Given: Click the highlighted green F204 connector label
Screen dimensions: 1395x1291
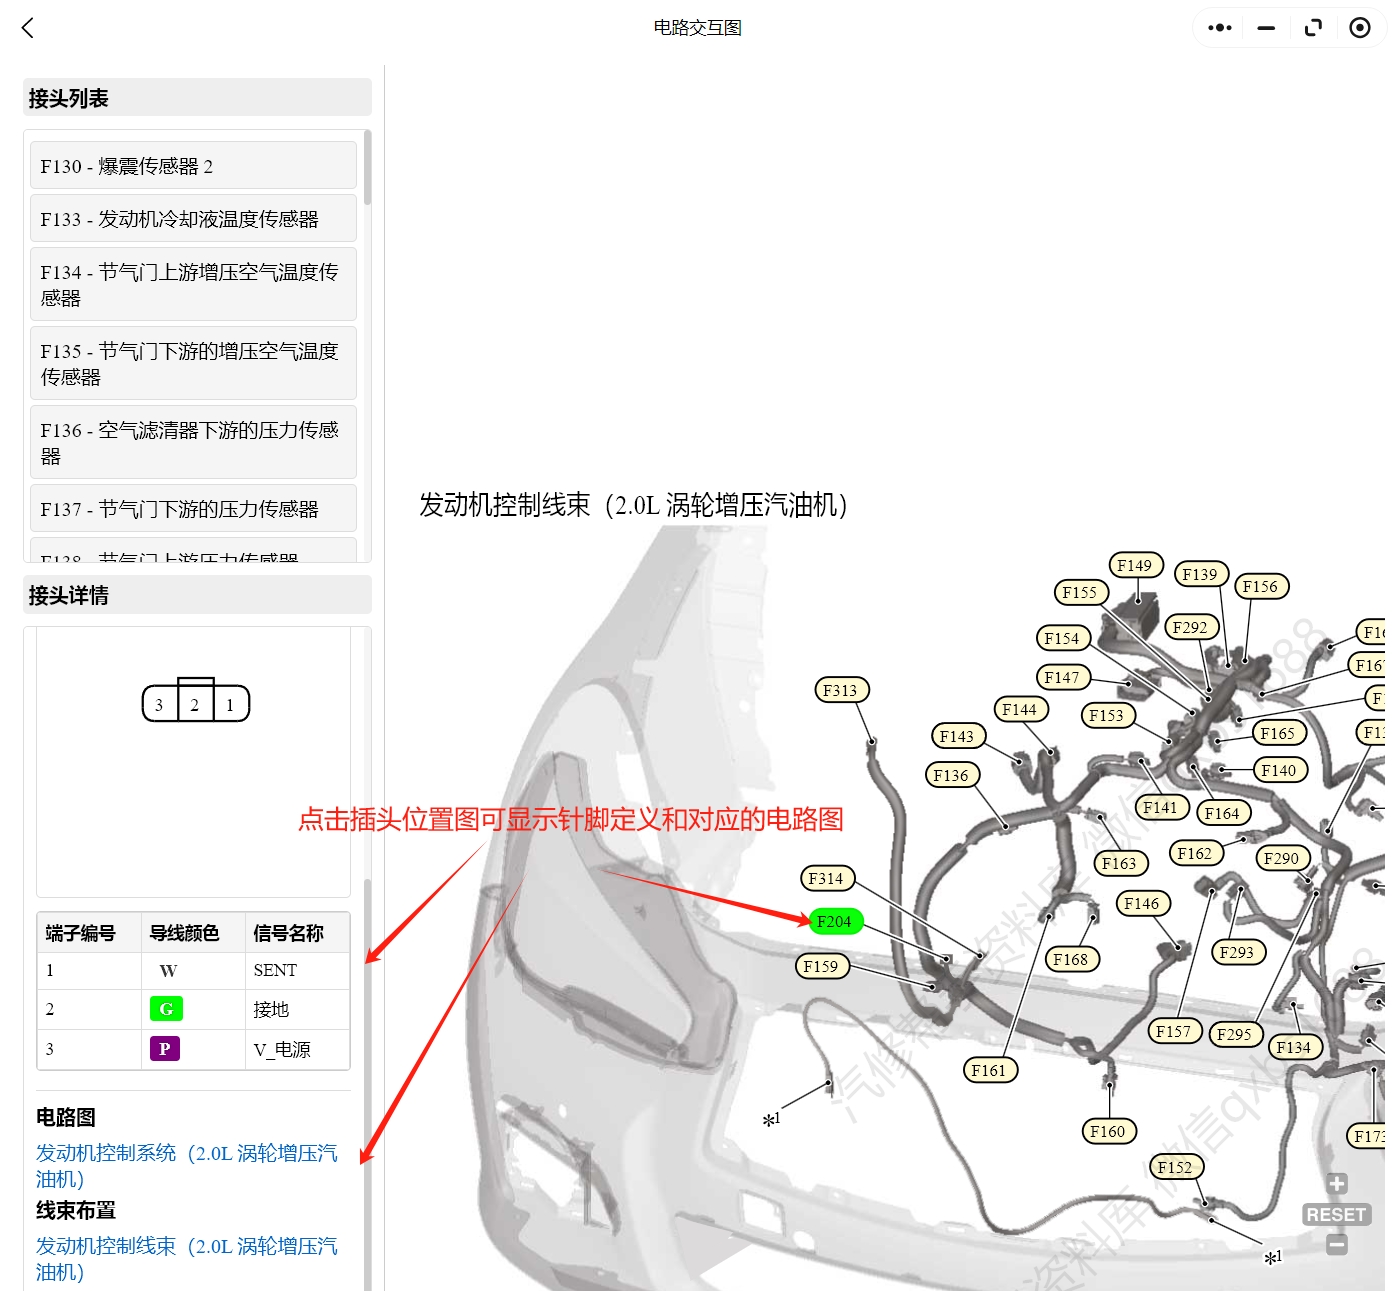Looking at the screenshot, I should [x=835, y=921].
